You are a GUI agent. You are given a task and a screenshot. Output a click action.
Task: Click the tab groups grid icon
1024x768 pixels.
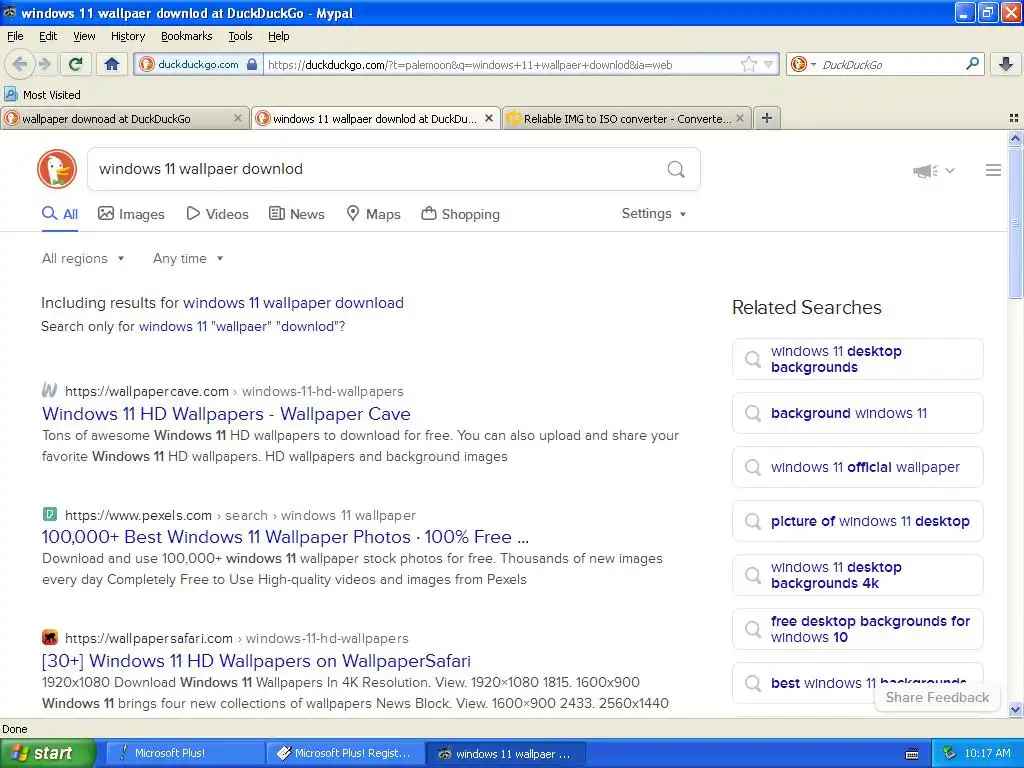(x=1014, y=118)
